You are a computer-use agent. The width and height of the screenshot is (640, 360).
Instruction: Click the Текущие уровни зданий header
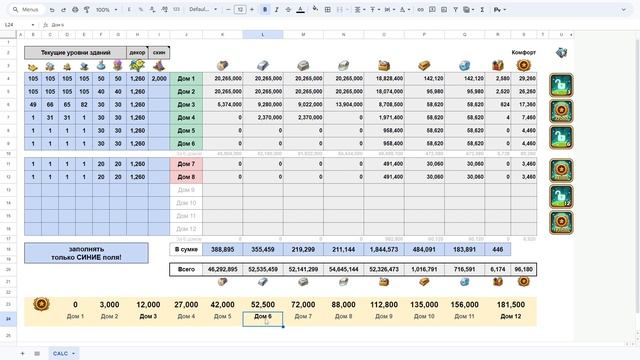75,53
